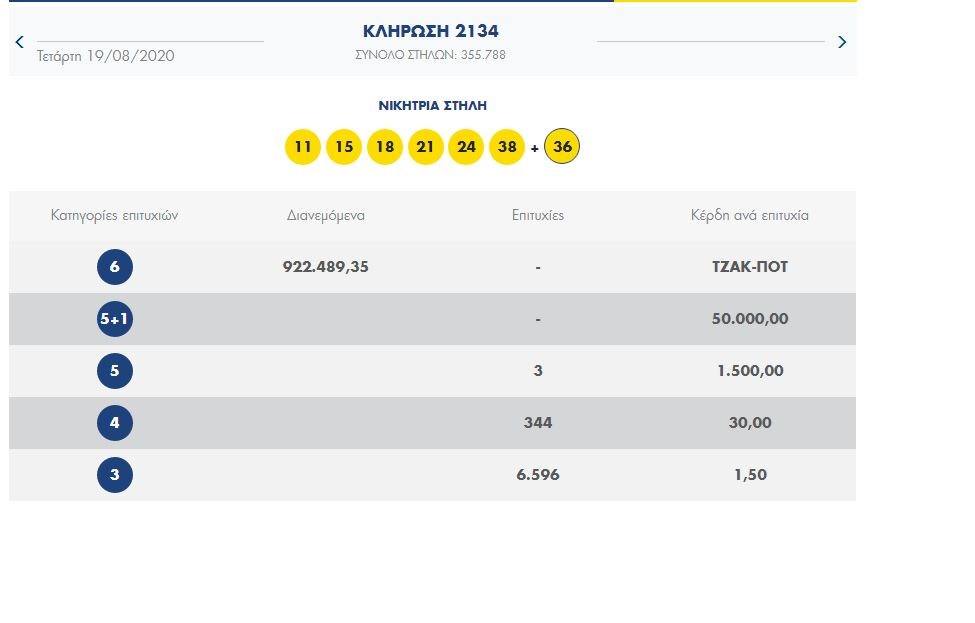The image size is (975, 623).
Task: Click the yellow winning number 11 ball
Action: (x=303, y=147)
